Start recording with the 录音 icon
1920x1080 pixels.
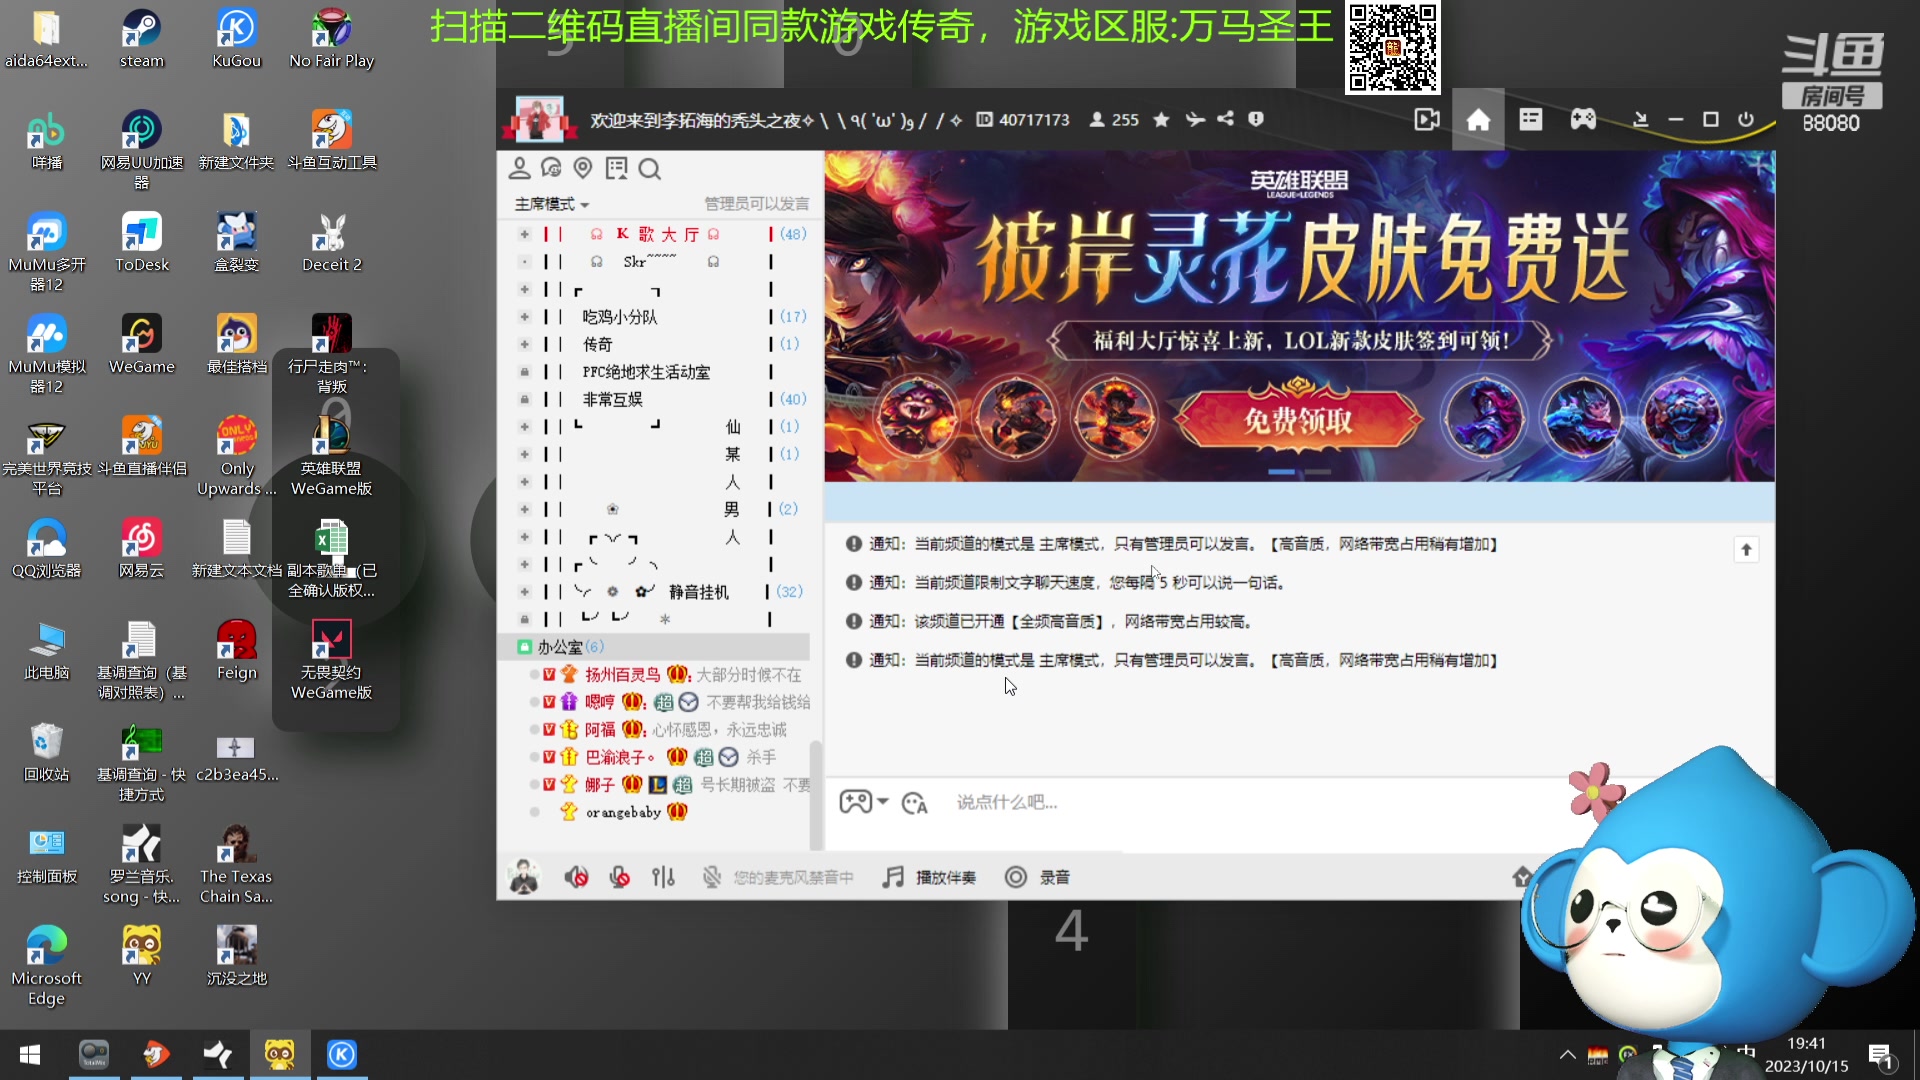pos(1038,877)
